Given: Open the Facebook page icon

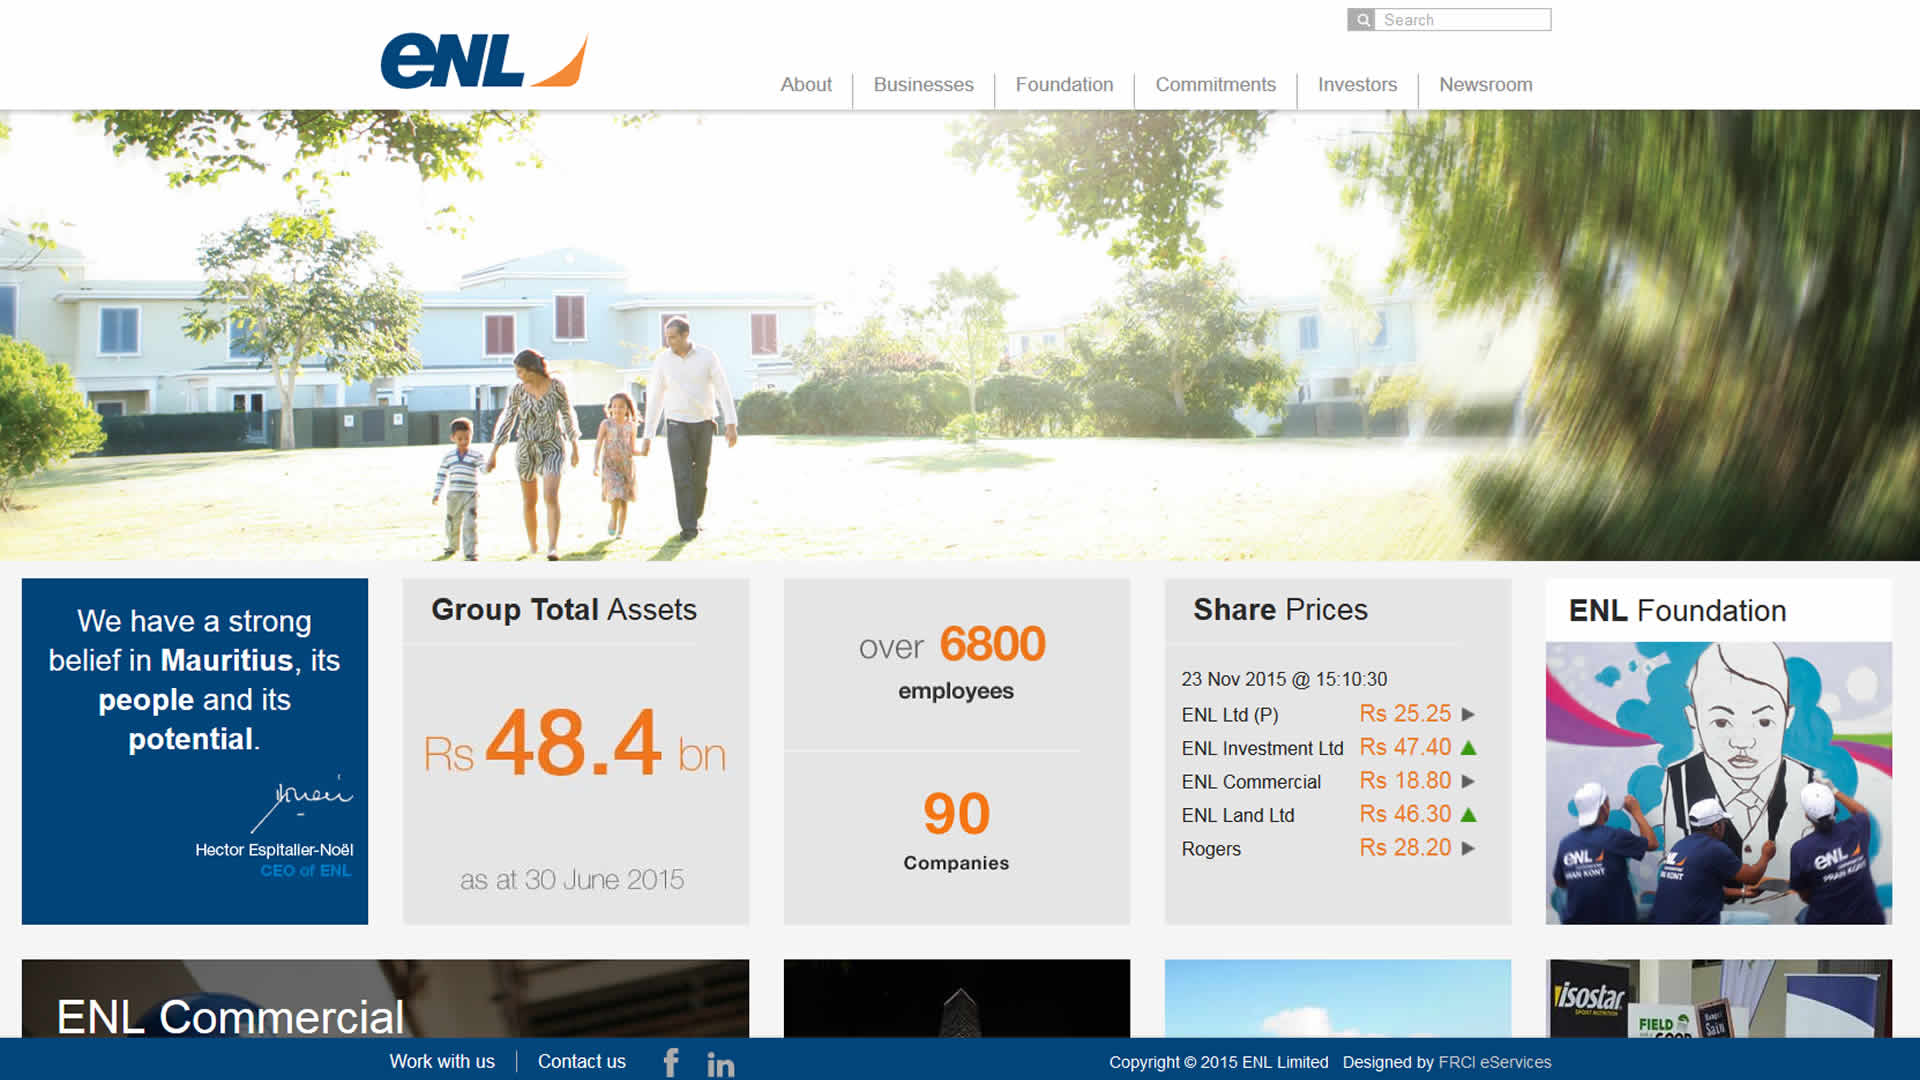Looking at the screenshot, I should [x=671, y=1063].
